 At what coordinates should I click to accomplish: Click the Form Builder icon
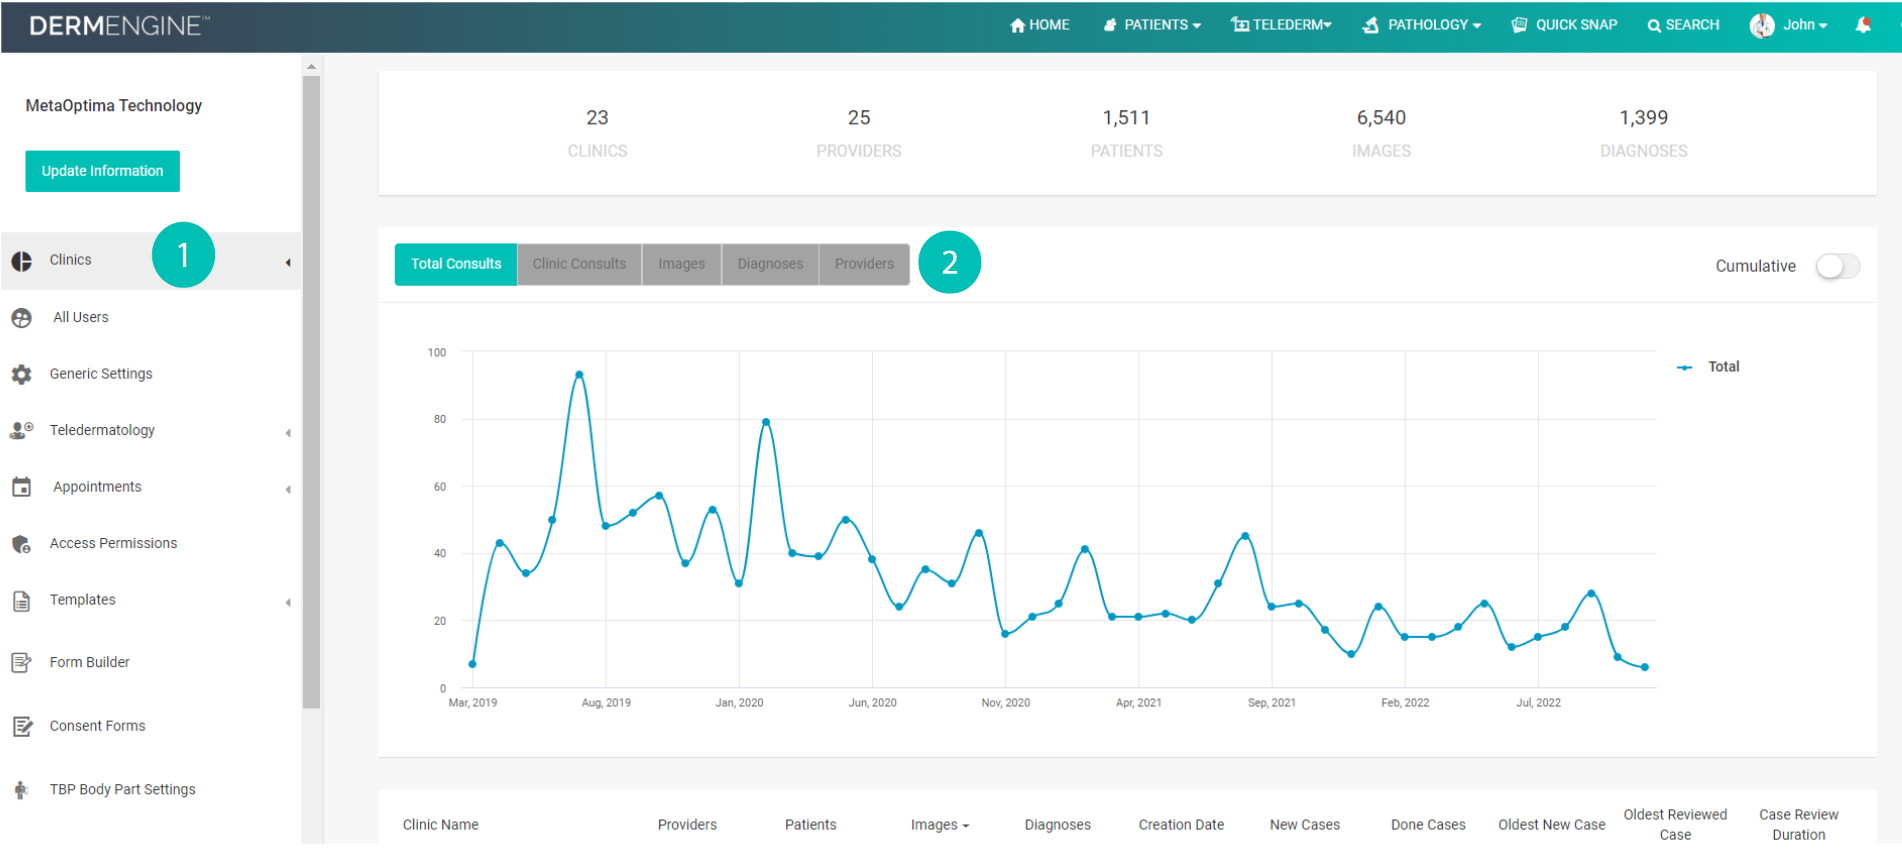(21, 662)
